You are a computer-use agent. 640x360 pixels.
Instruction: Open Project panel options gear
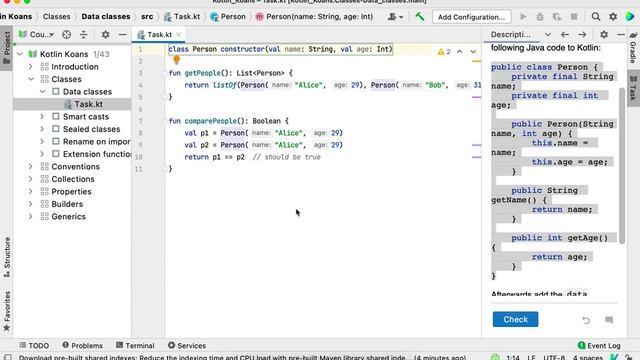click(105, 35)
